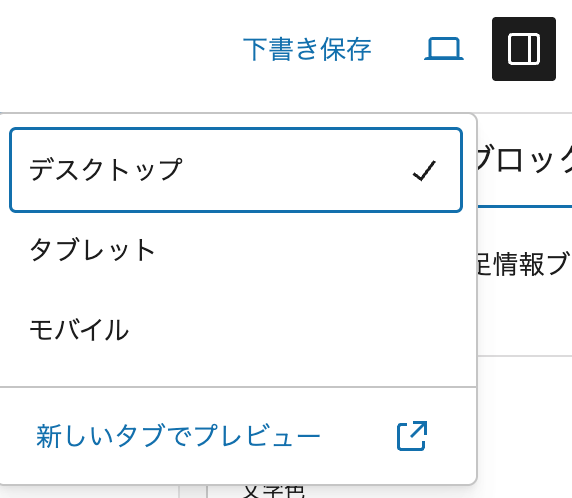The width and height of the screenshot is (572, 498).
Task: Click the blue underline below ブロック tab
Action: click(x=525, y=206)
